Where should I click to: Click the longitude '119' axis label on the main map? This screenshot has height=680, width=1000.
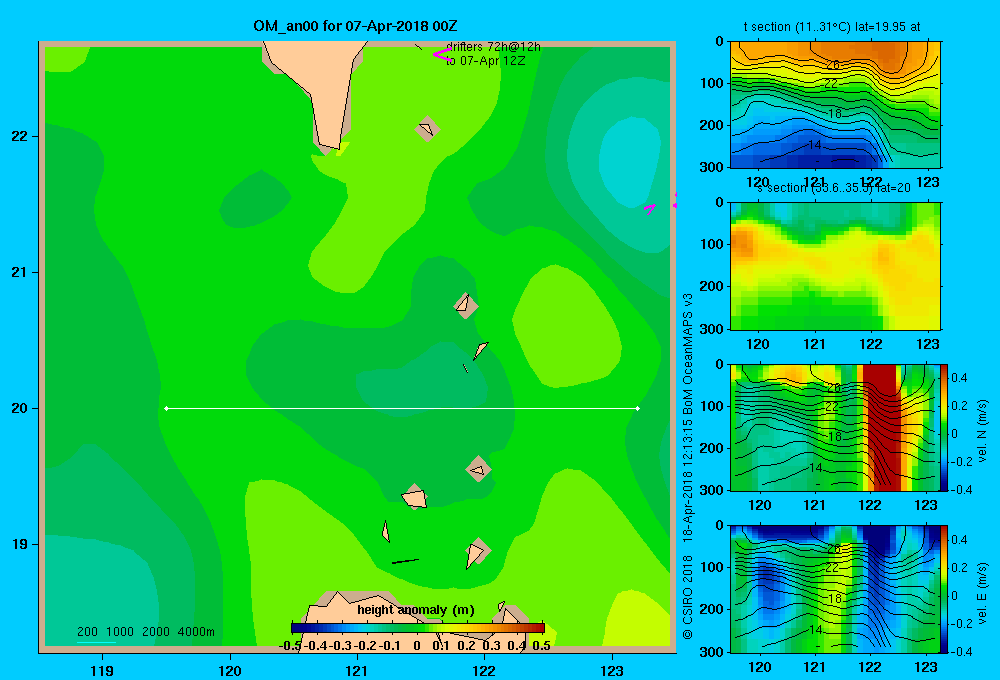pyautogui.click(x=102, y=670)
